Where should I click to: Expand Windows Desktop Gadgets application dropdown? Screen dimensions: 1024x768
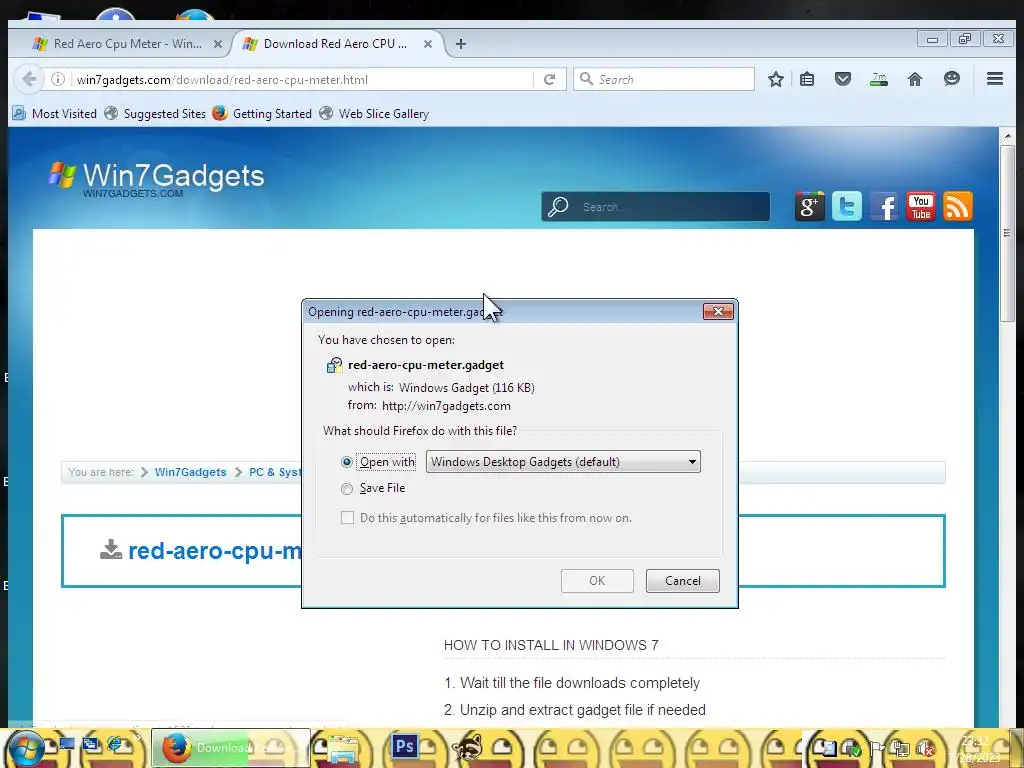click(x=563, y=462)
